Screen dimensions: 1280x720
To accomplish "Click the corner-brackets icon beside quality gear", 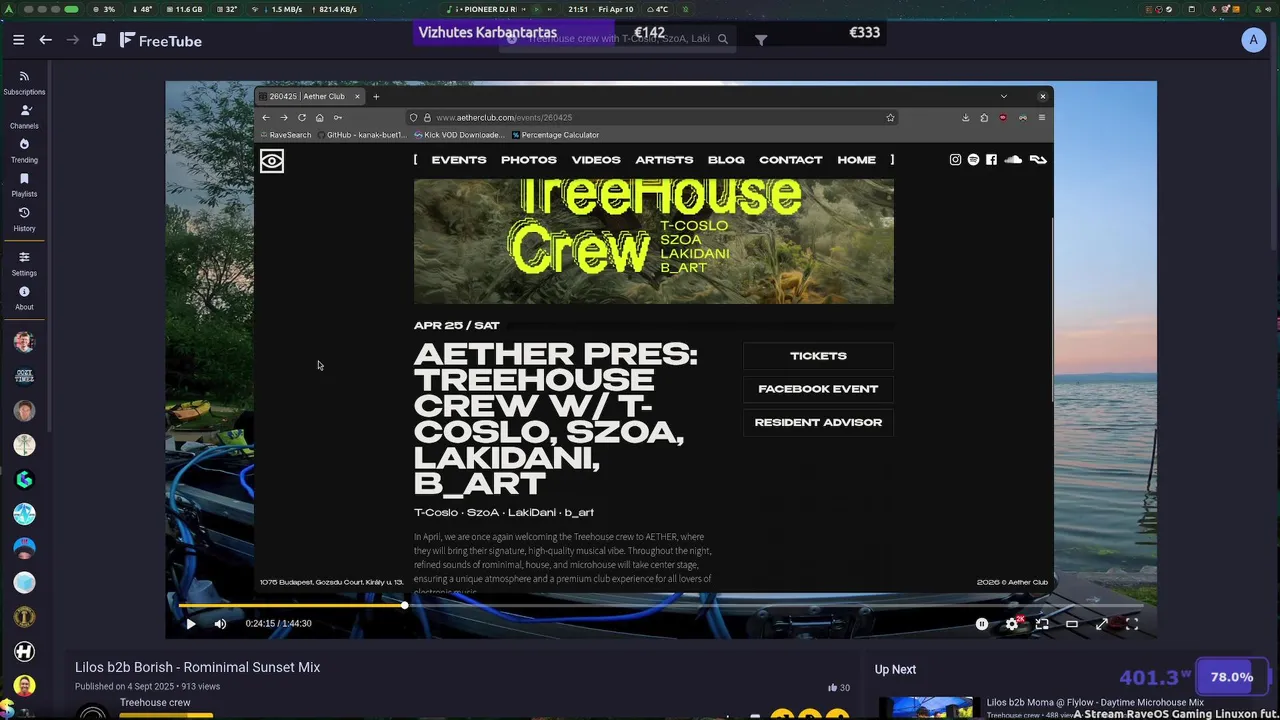I will pos(1042,624).
